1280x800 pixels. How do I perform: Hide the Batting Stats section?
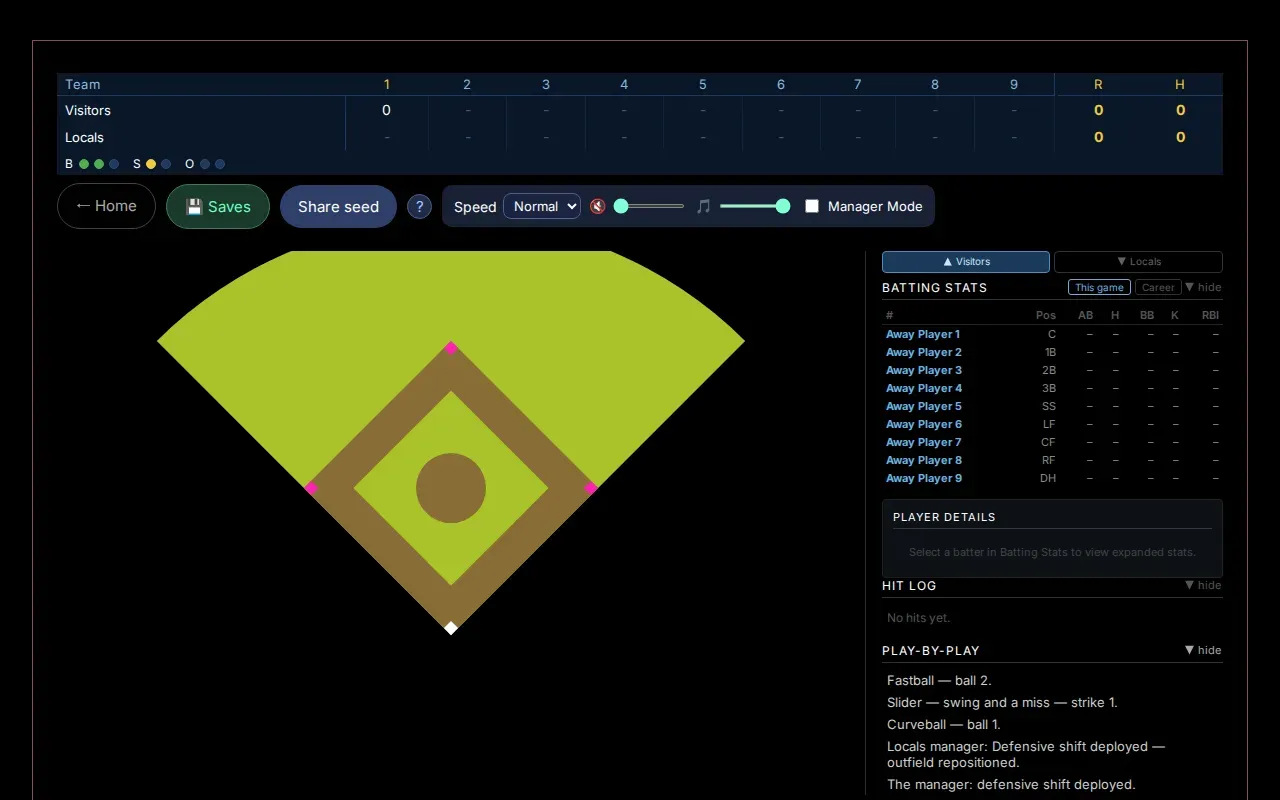click(x=1203, y=287)
